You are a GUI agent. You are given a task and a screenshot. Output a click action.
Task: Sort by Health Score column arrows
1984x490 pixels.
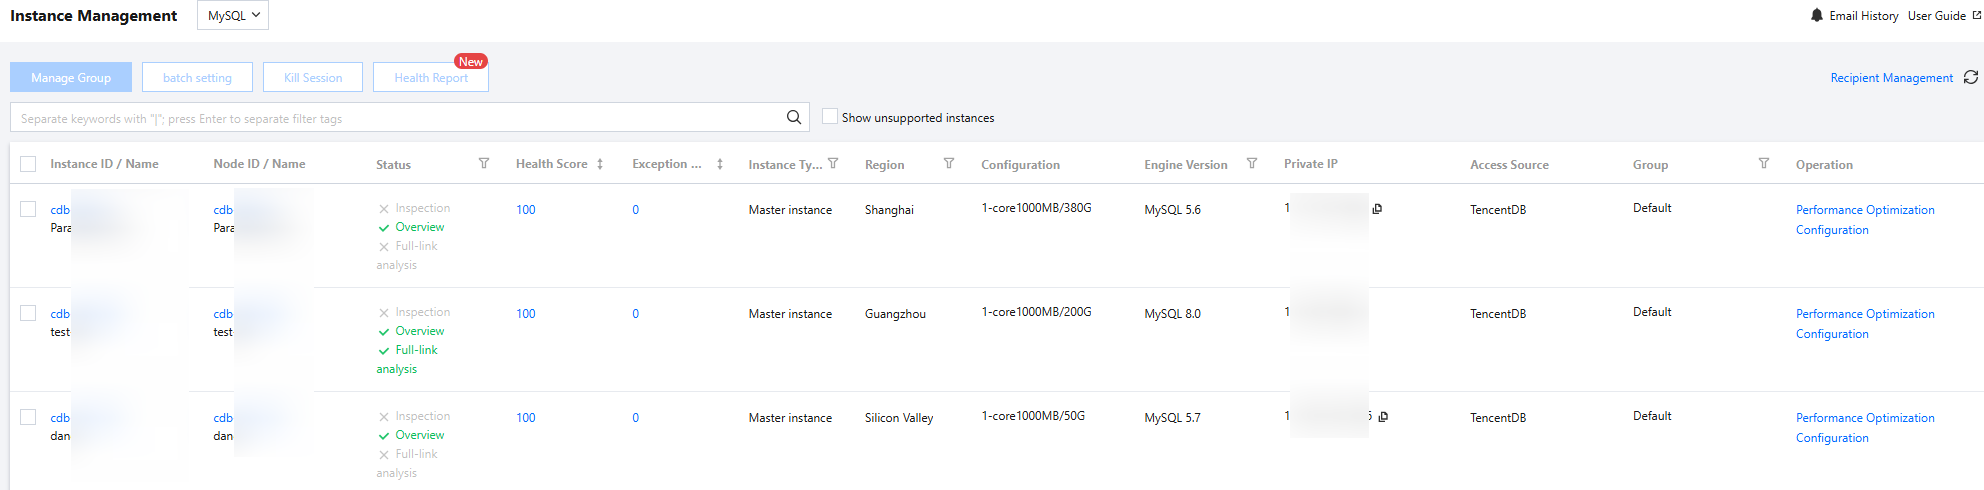[600, 164]
